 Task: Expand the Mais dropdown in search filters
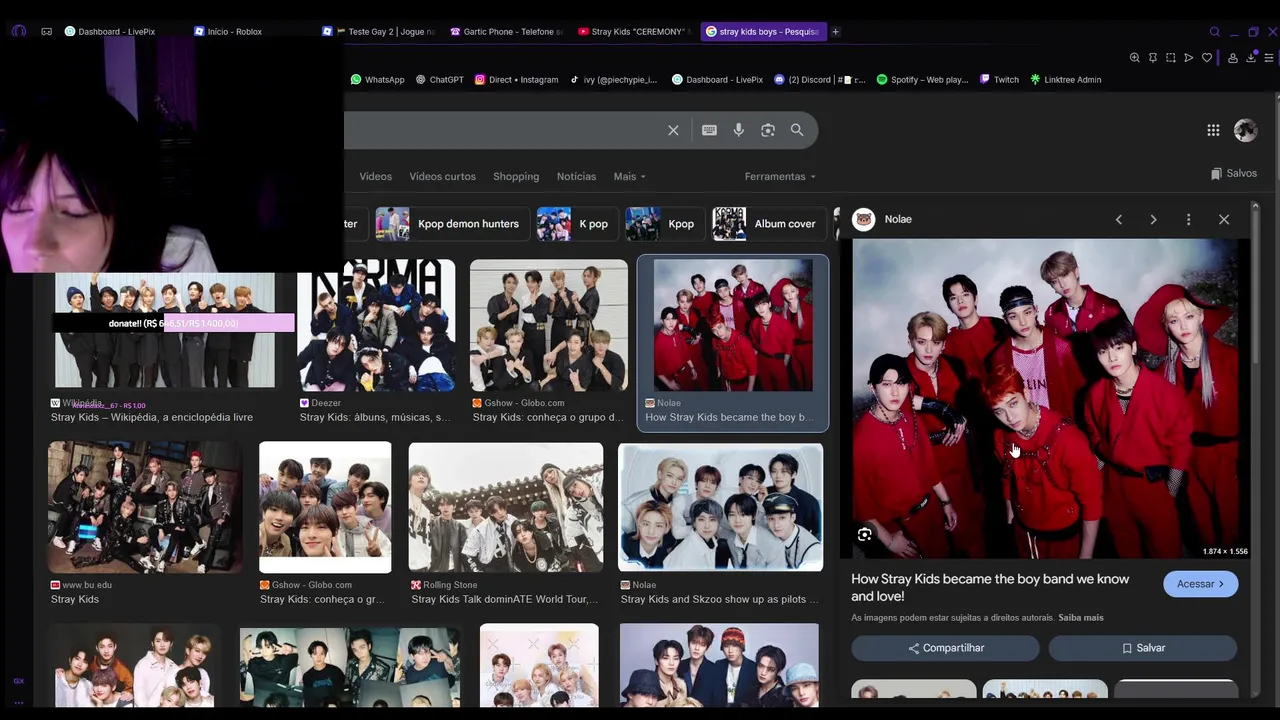[x=629, y=176]
